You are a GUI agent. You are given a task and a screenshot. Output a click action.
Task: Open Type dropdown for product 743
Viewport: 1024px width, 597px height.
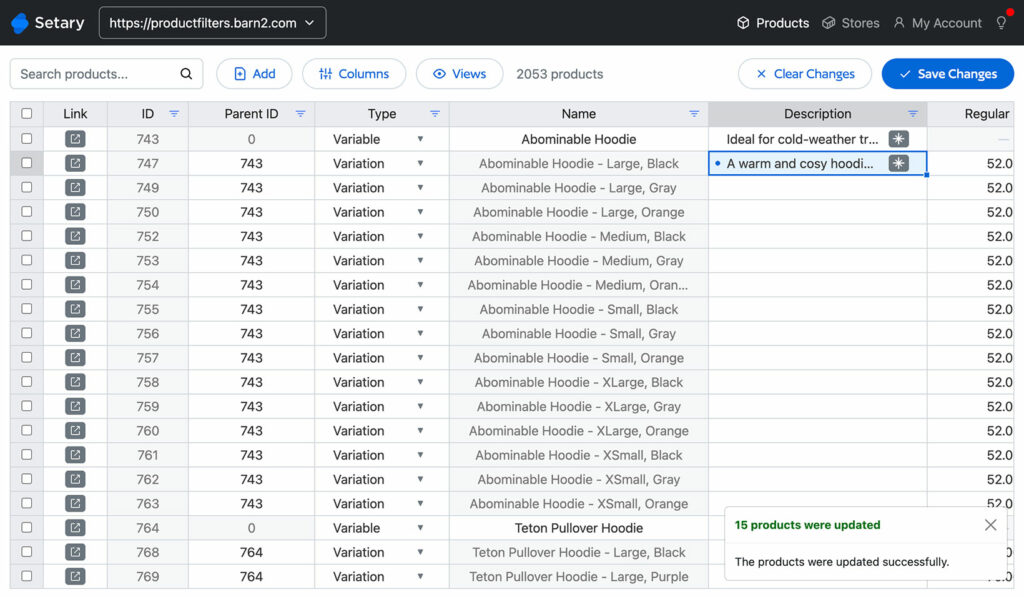coord(421,139)
